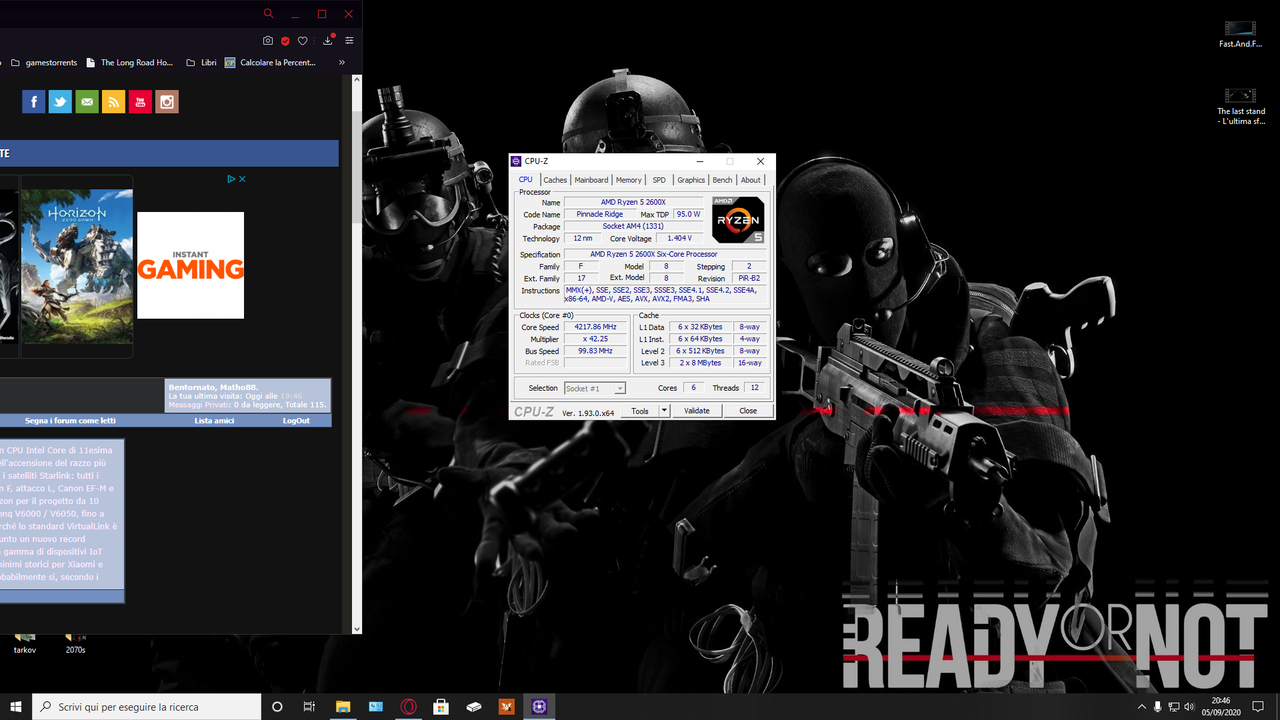Click the LogOut link on the forum

(x=296, y=421)
